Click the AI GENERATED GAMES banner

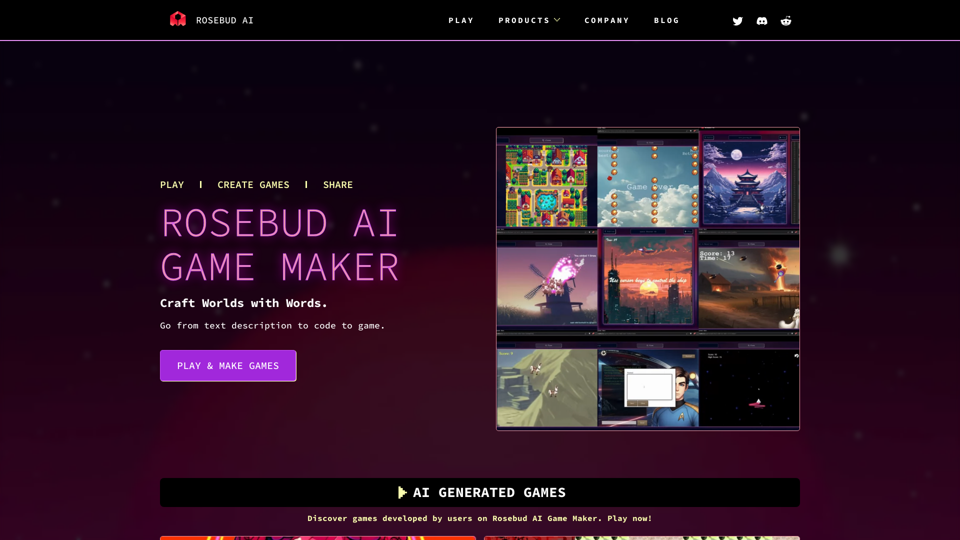coord(480,492)
